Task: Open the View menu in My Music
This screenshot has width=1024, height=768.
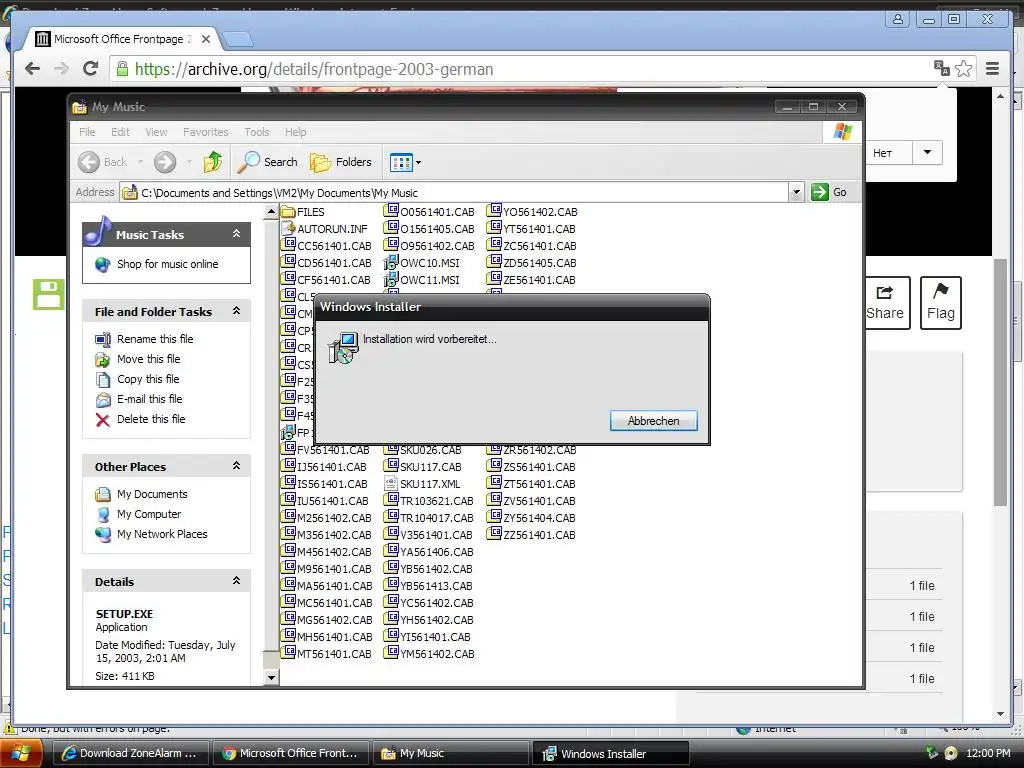Action: click(156, 132)
